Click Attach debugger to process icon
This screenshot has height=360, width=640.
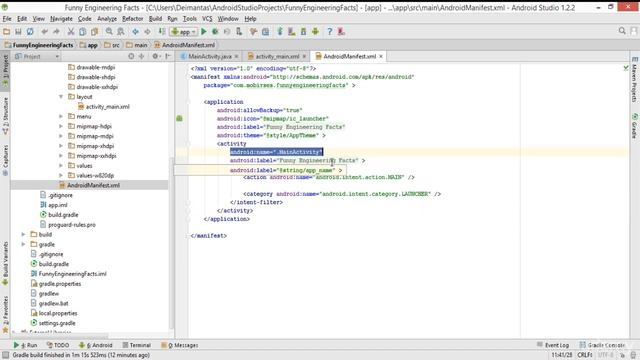239,31
